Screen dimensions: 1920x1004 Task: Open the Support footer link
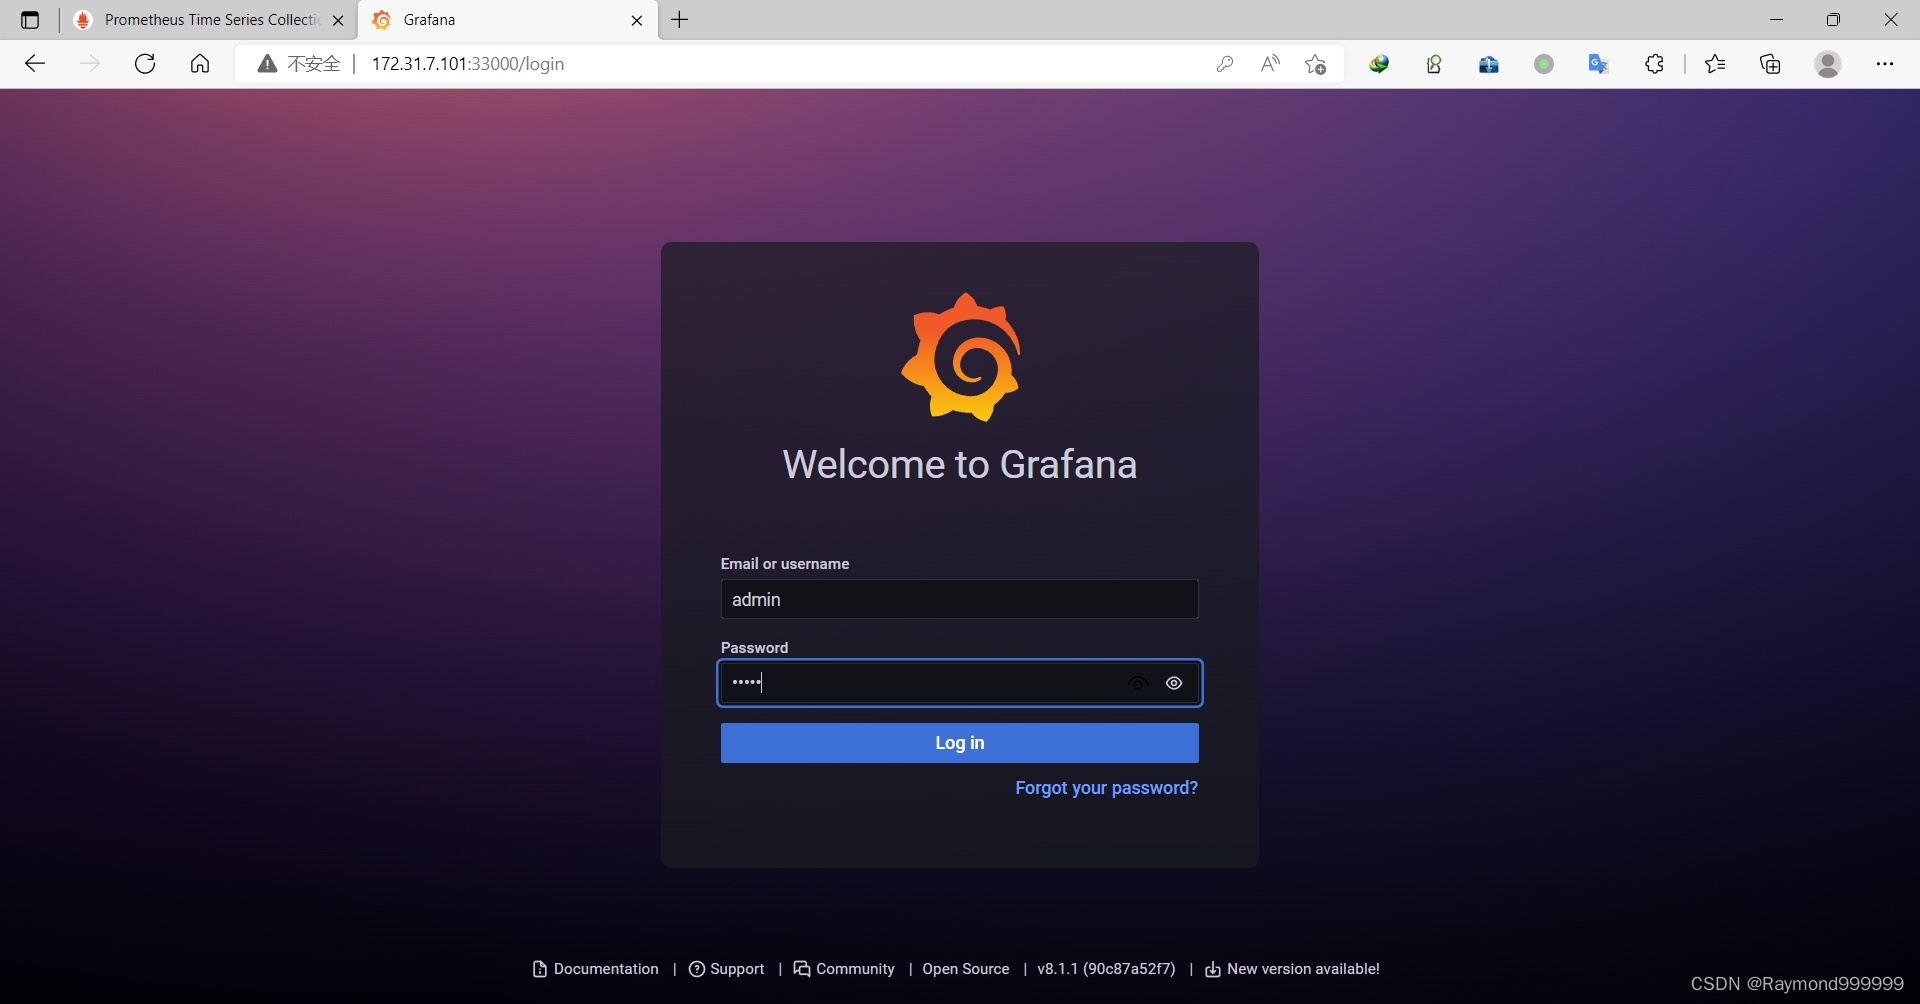pyautogui.click(x=727, y=969)
